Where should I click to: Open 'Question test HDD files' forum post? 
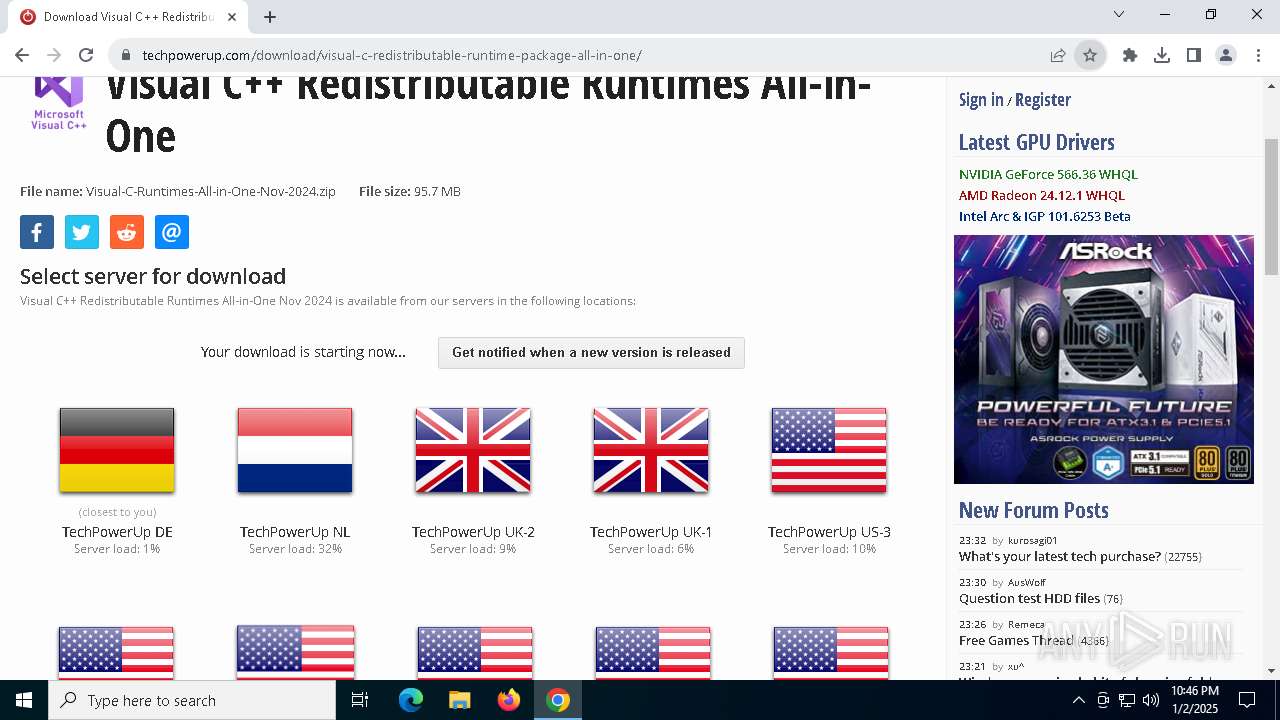1029,598
